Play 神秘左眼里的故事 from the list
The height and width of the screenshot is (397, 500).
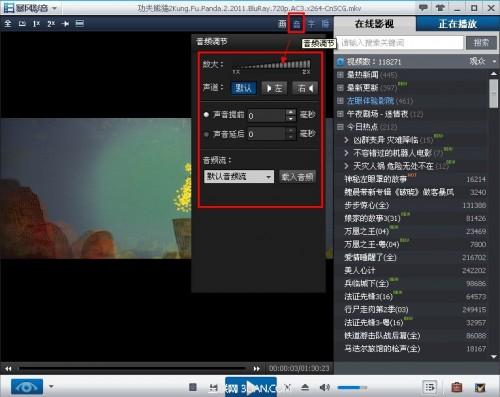375,179
